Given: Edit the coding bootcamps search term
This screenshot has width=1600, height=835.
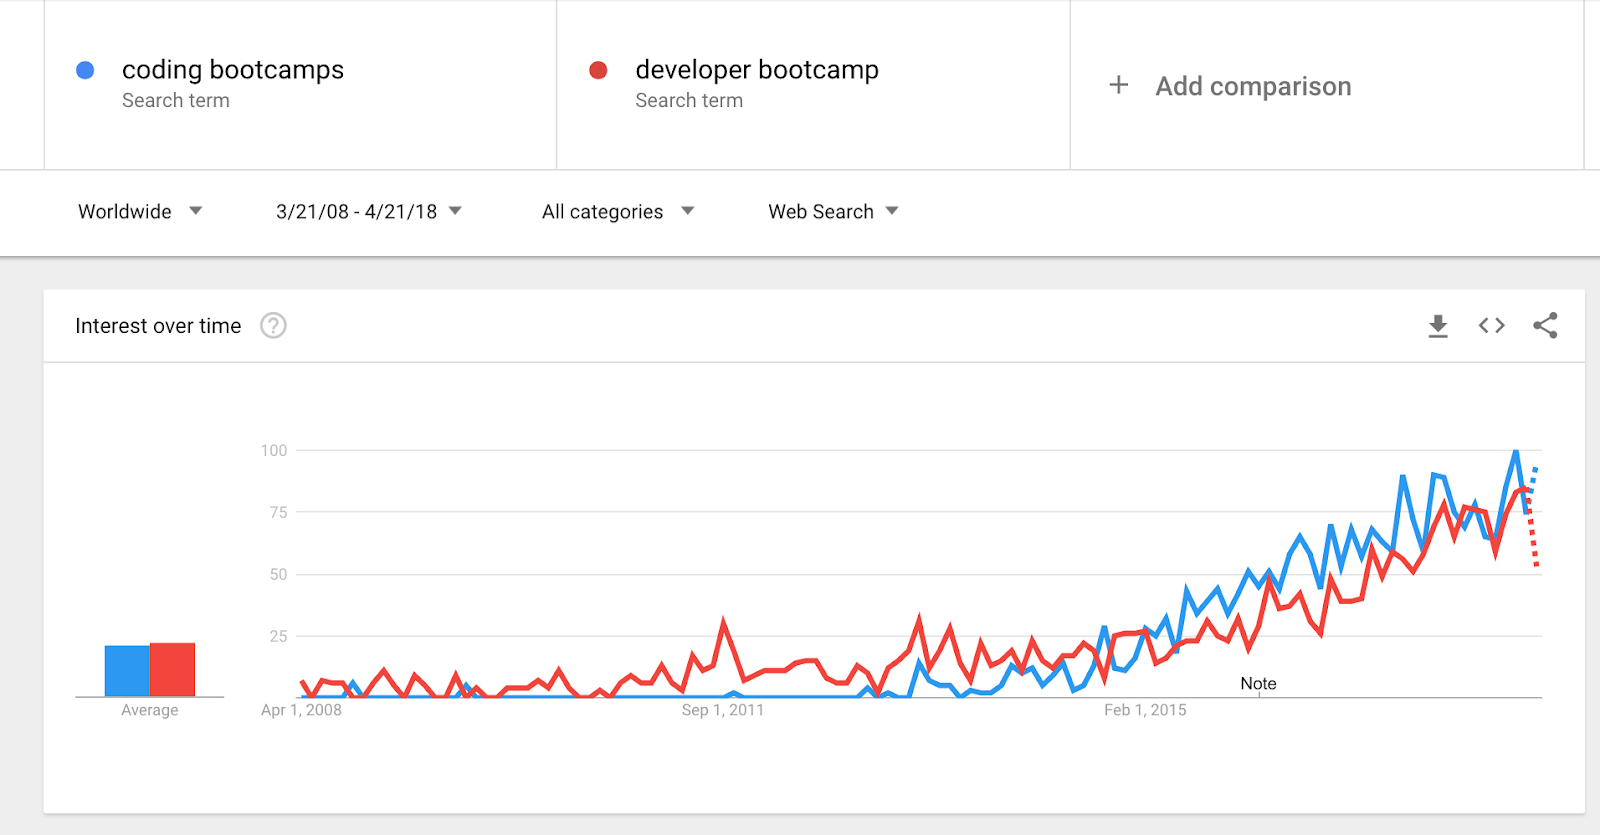Looking at the screenshot, I should click(233, 70).
